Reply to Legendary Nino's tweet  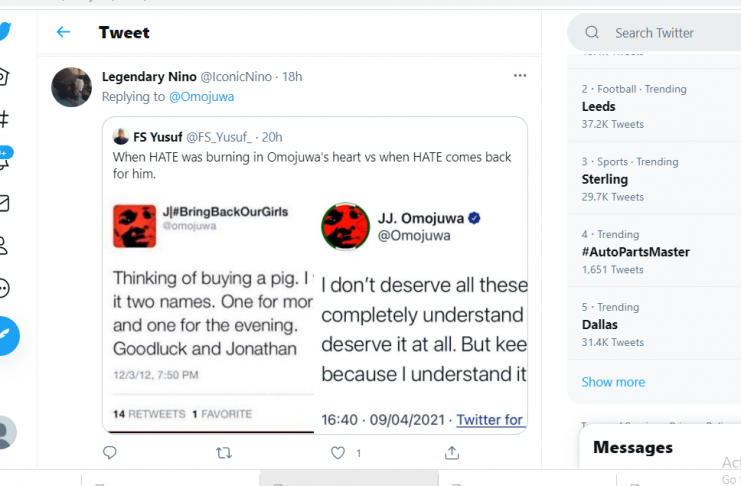[110, 453]
